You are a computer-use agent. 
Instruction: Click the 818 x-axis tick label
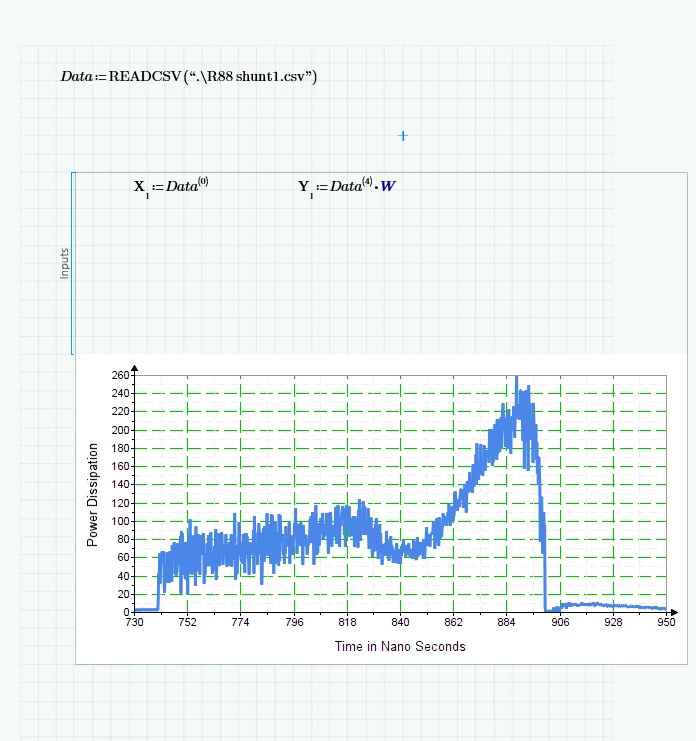(x=347, y=622)
